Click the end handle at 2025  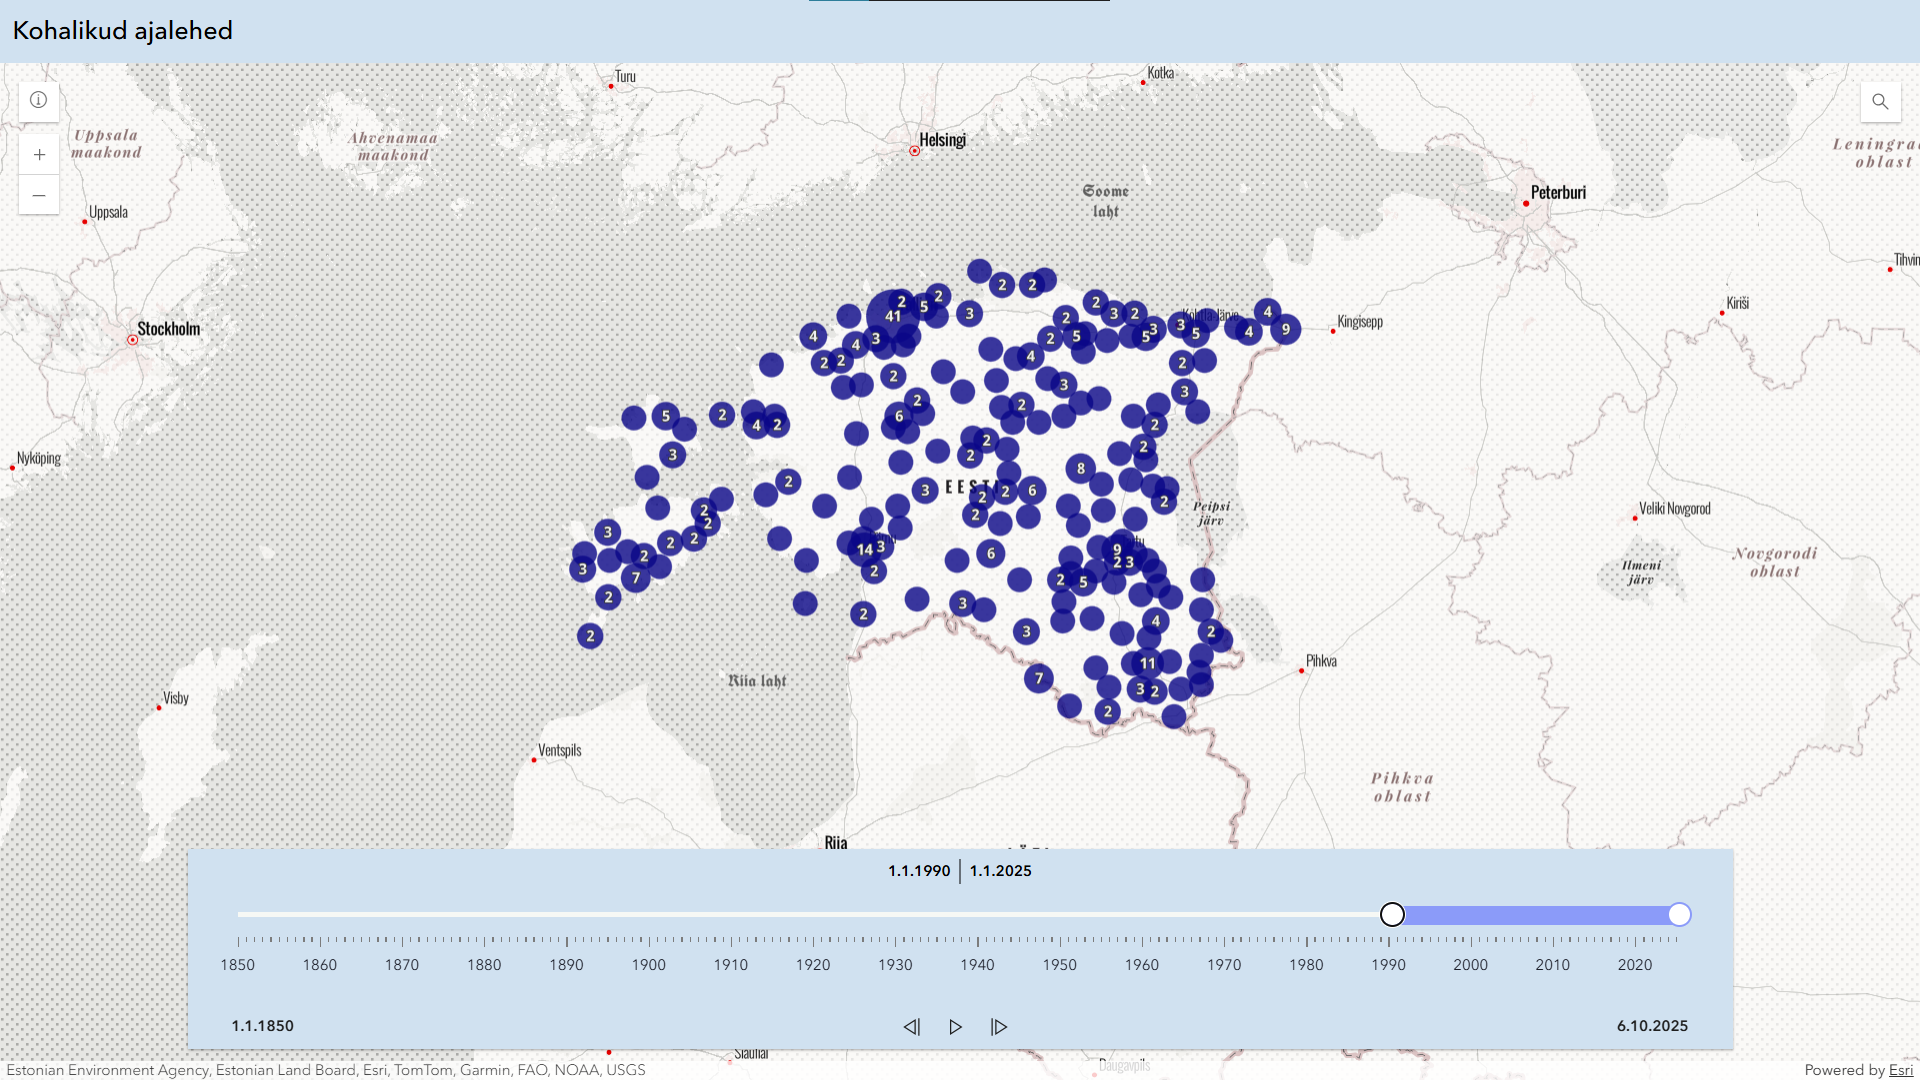coord(1679,914)
